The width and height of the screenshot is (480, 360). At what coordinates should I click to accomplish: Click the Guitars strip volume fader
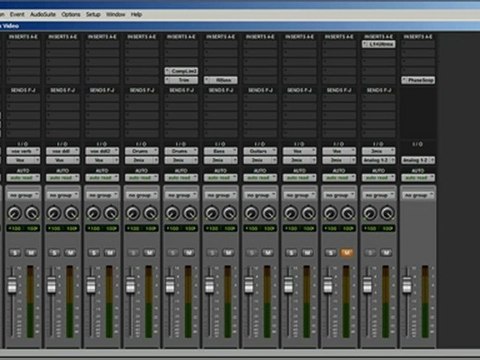pos(249,285)
